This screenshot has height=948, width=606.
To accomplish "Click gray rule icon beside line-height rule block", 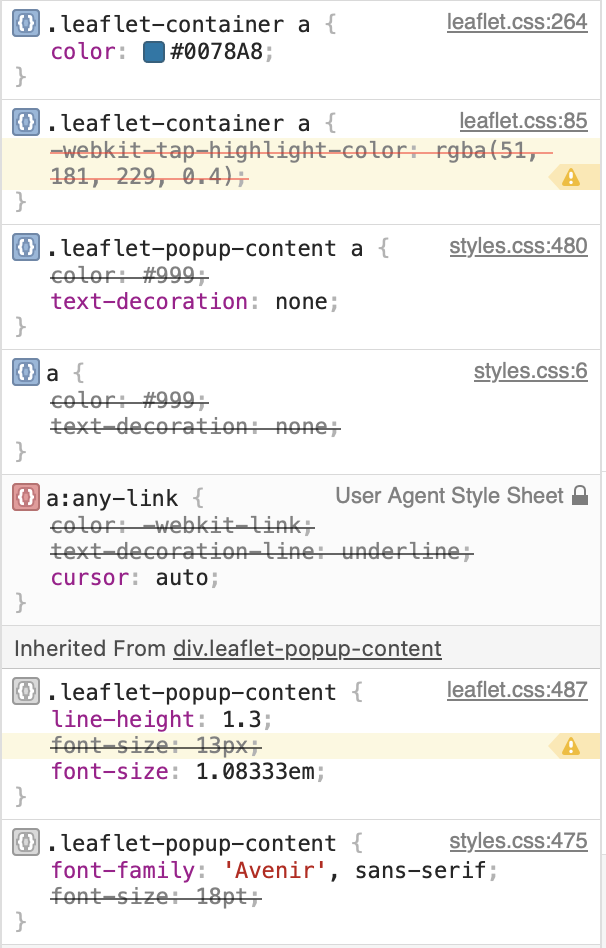I will 27,692.
